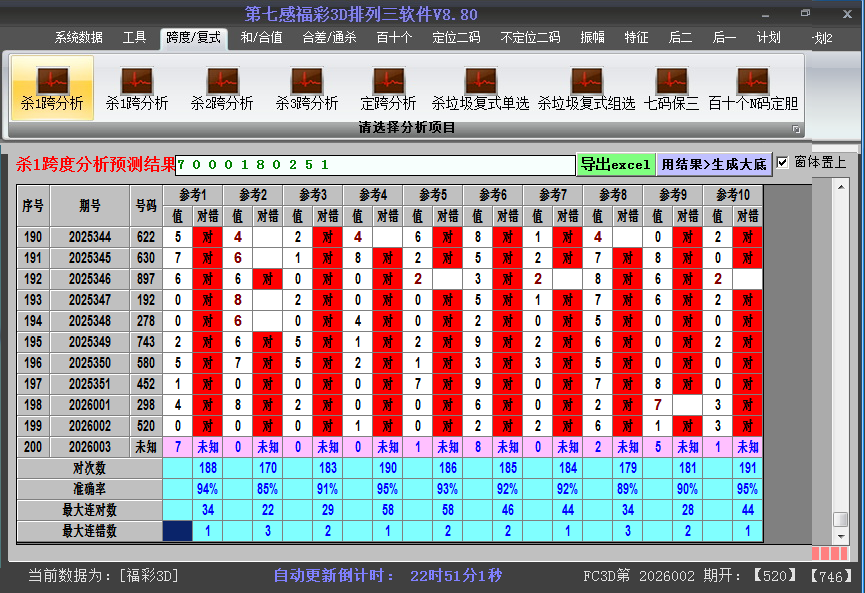Screen dimensions: 865x593
Task: Click the prediction result number field
Action: pyautogui.click(x=375, y=164)
